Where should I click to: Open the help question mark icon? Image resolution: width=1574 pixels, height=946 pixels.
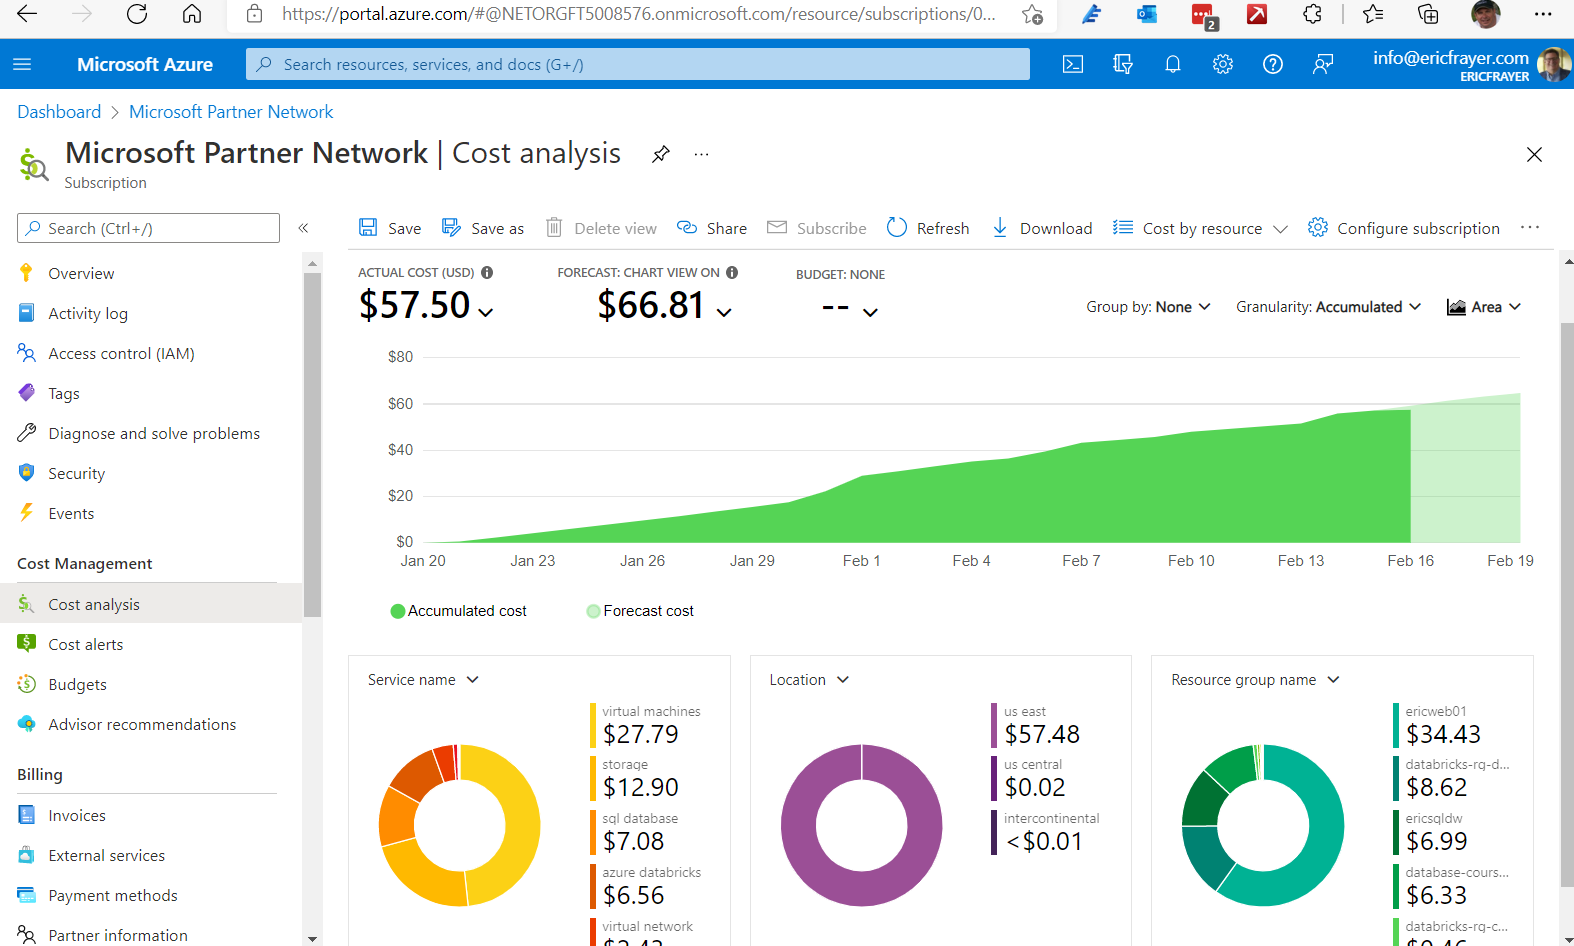click(1273, 64)
